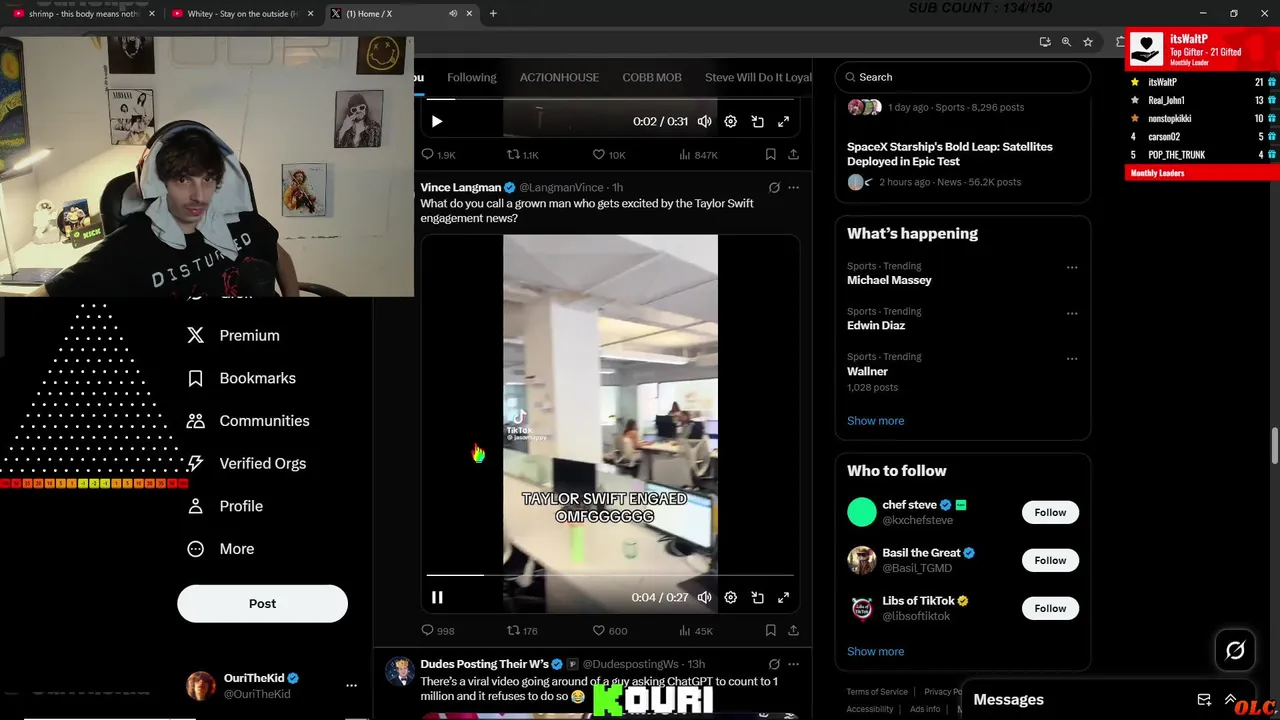This screenshot has width=1280, height=720.
Task: Make the Taylor Swift video fullscreen
Action: pyautogui.click(x=784, y=597)
